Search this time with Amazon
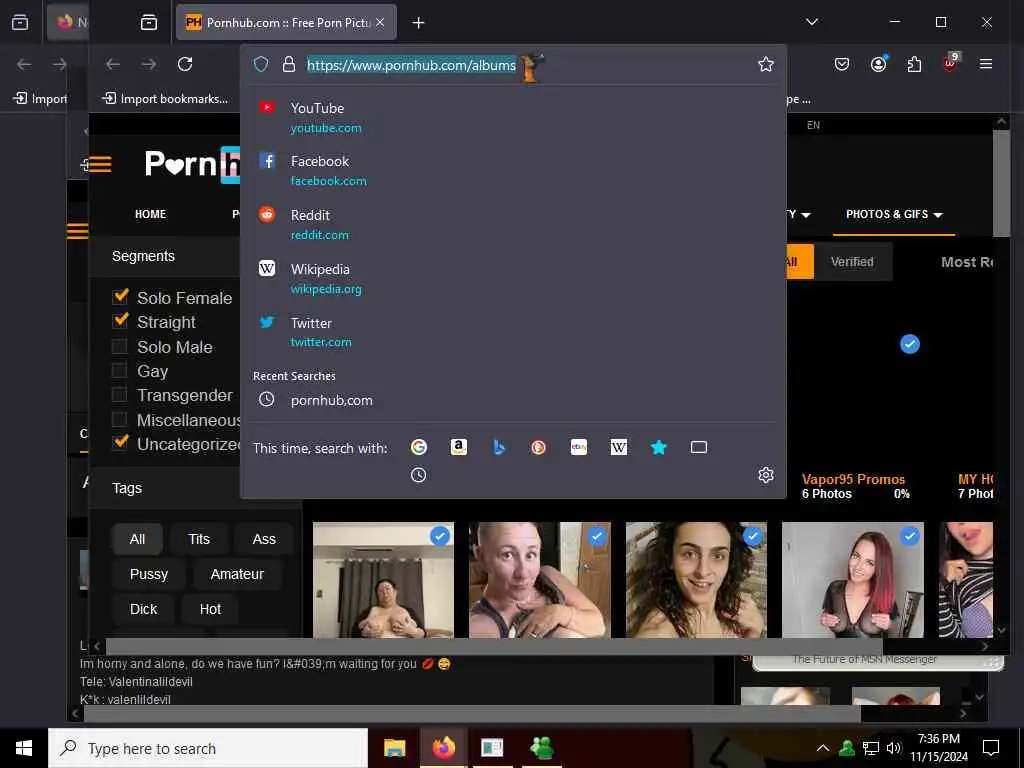 (x=458, y=447)
